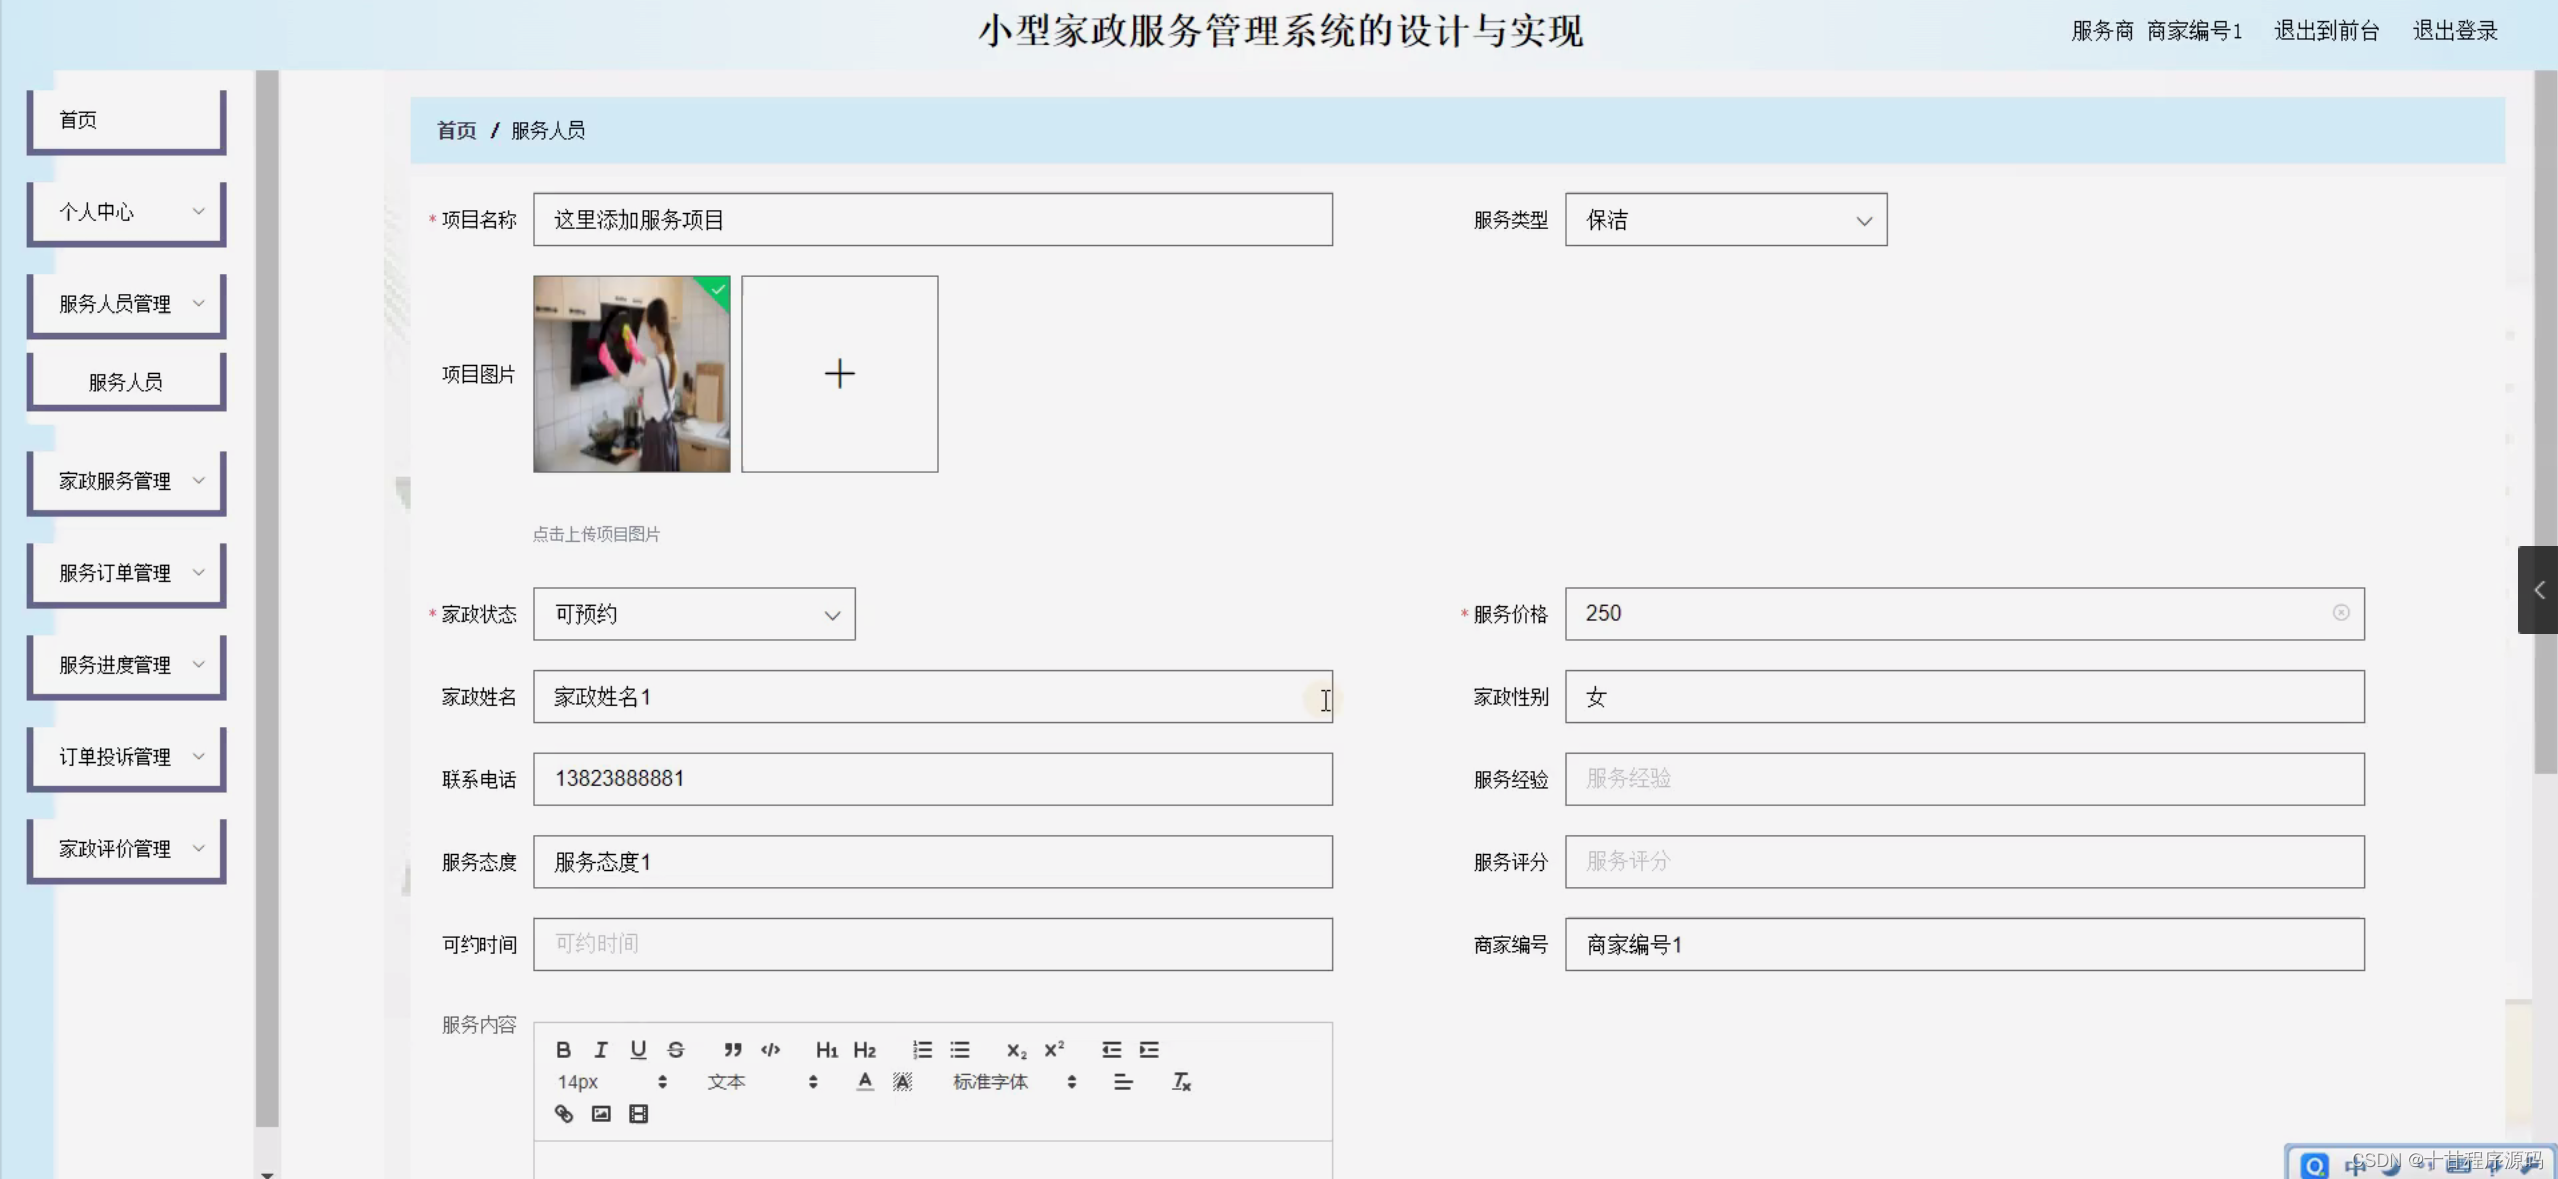Viewport: 2558px width, 1179px height.
Task: Toggle blockquote formatting
Action: click(x=732, y=1049)
